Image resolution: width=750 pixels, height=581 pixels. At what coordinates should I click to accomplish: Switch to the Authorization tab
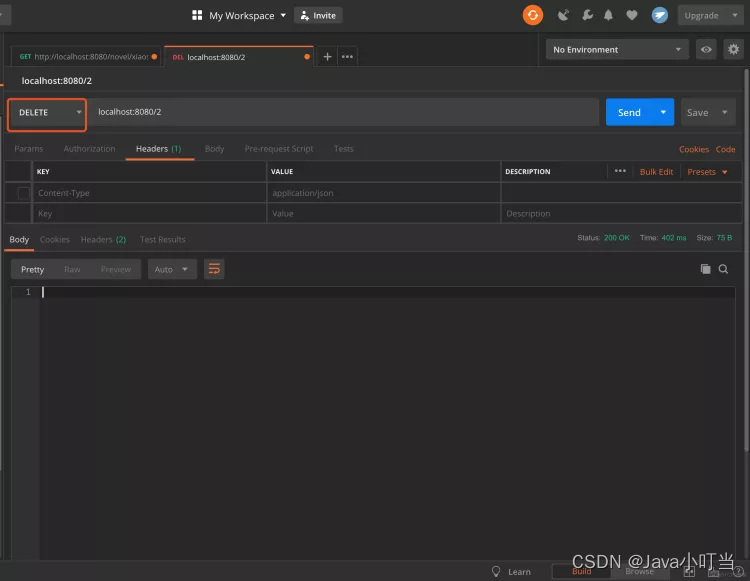point(89,149)
